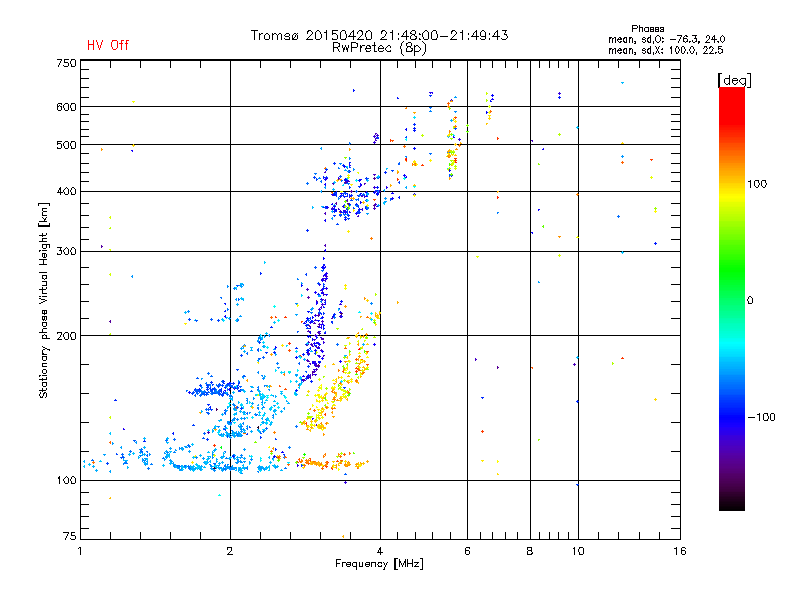
Task: Select the plot title 'Tromsø 20150420 21:48:00-21:49:43'
Action: [x=379, y=35]
